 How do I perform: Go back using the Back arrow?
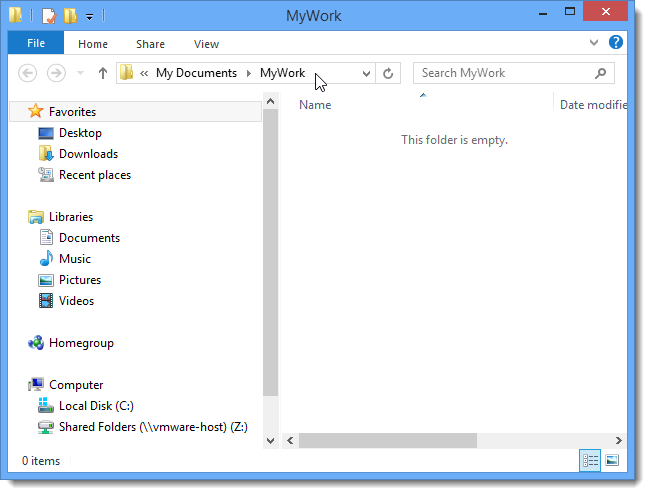coord(28,73)
